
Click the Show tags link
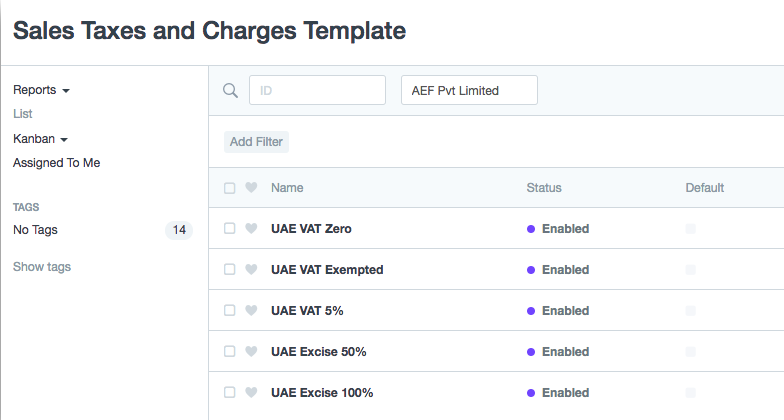[42, 267]
